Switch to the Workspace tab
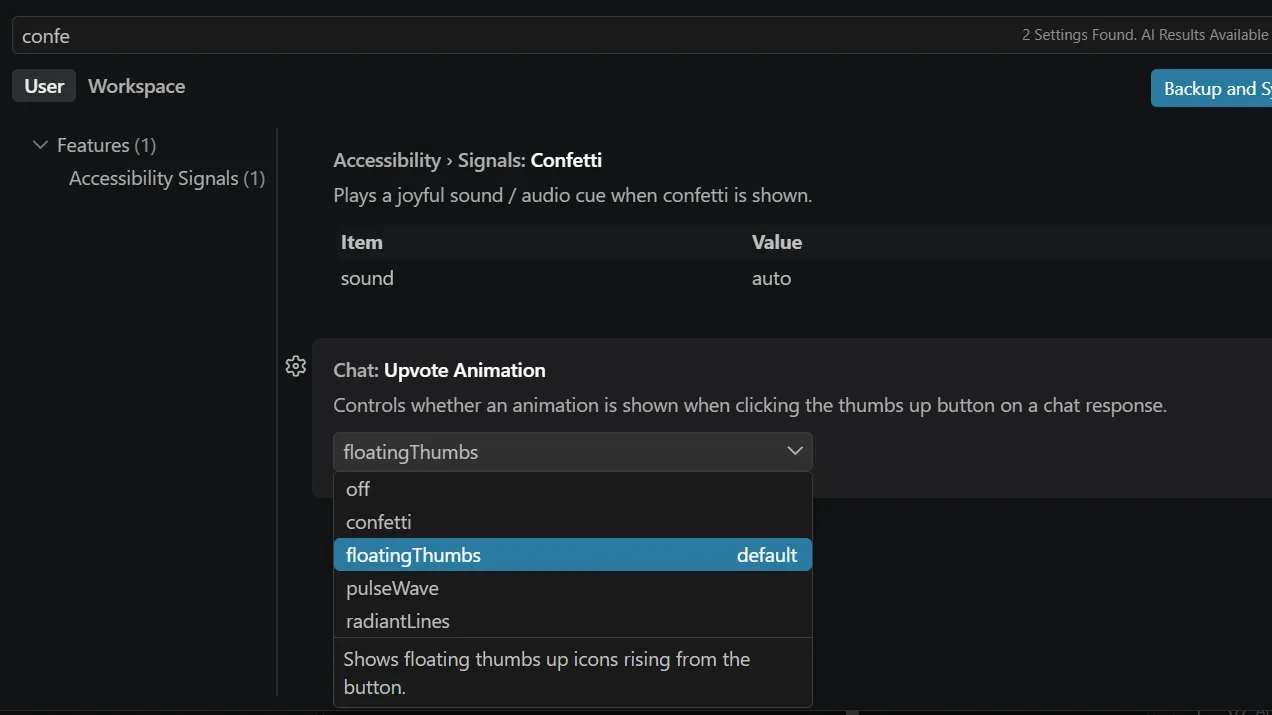 pyautogui.click(x=136, y=86)
